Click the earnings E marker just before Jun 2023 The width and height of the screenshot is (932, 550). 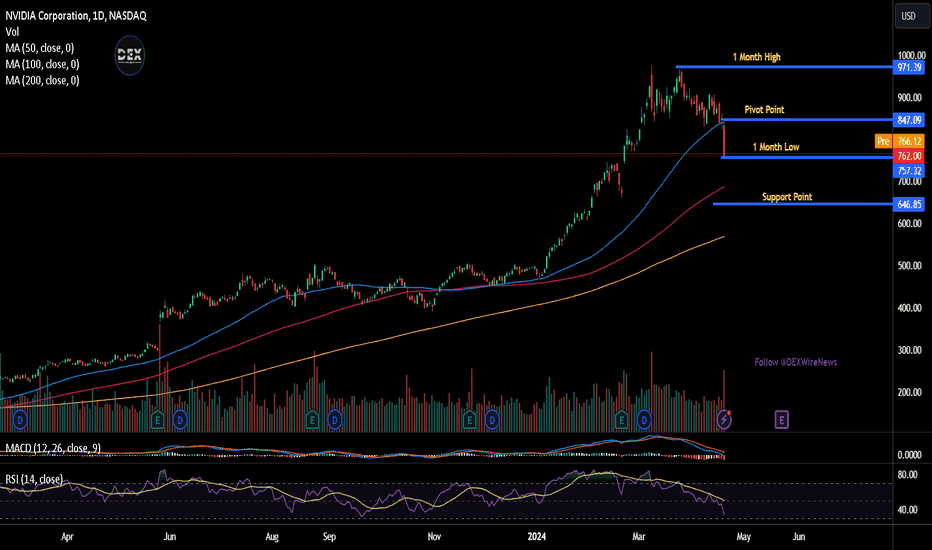point(158,420)
